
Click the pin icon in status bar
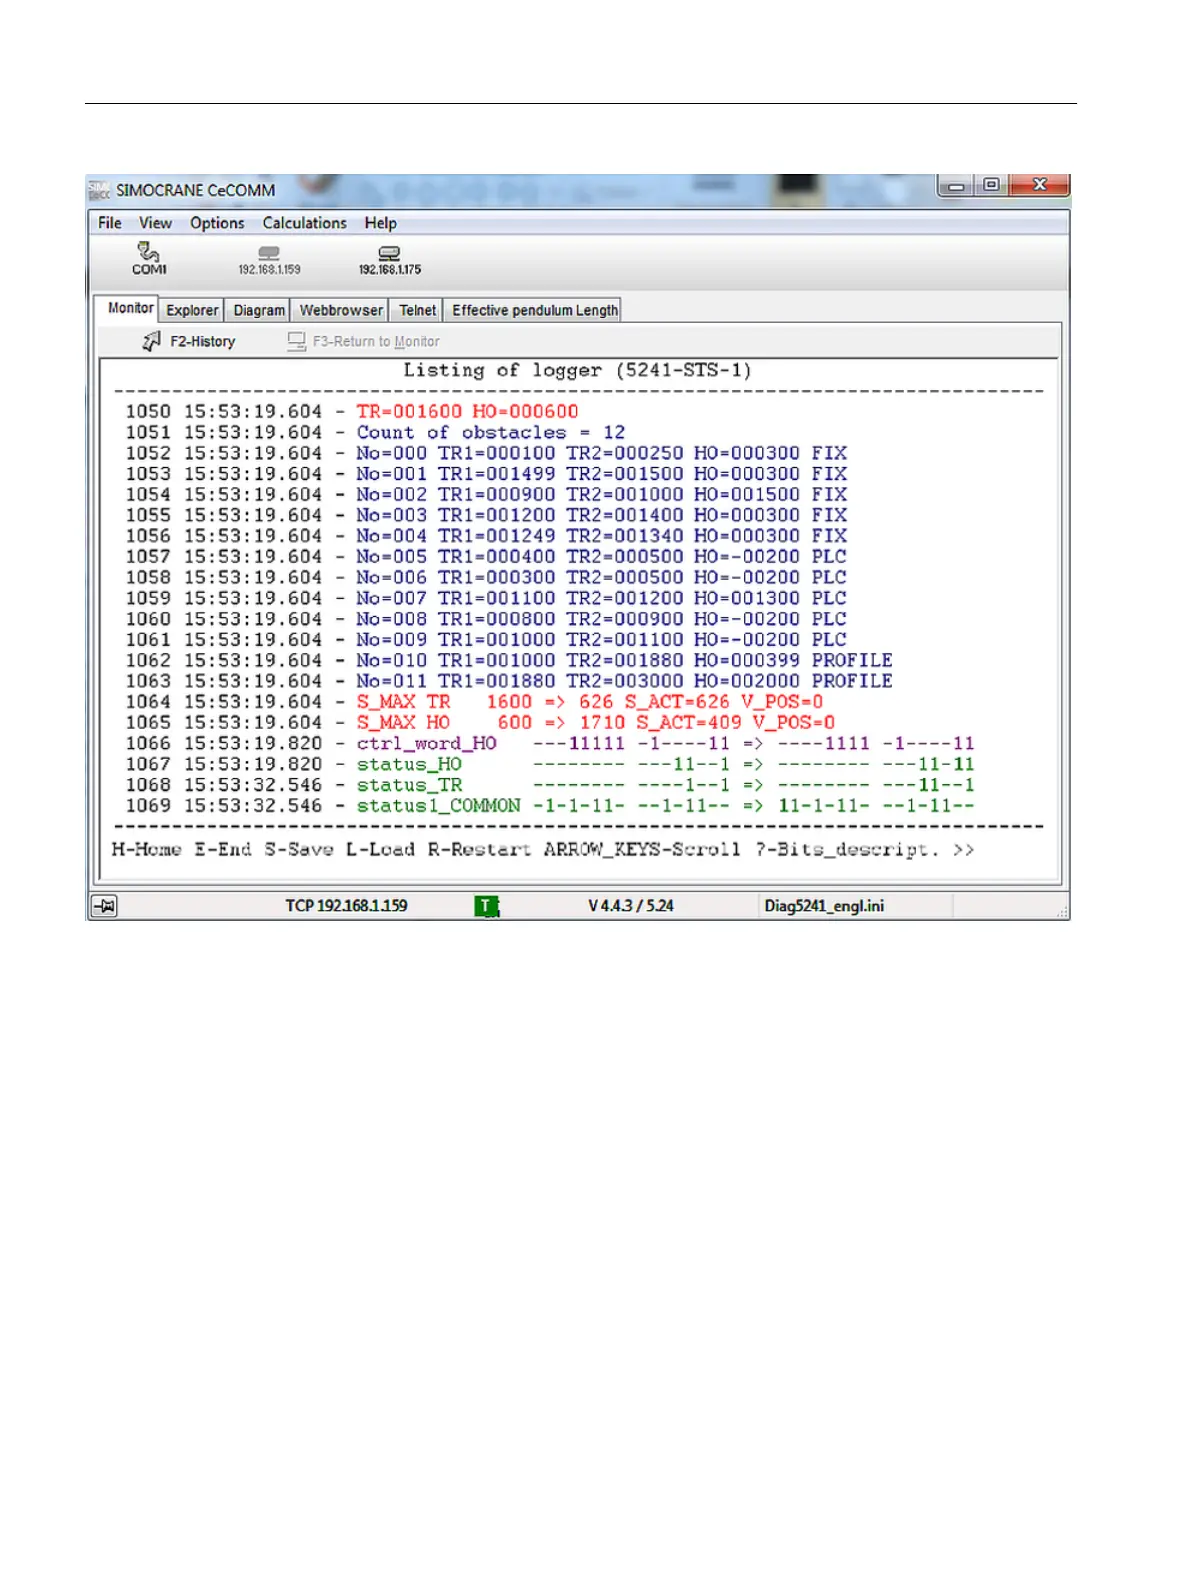[105, 906]
